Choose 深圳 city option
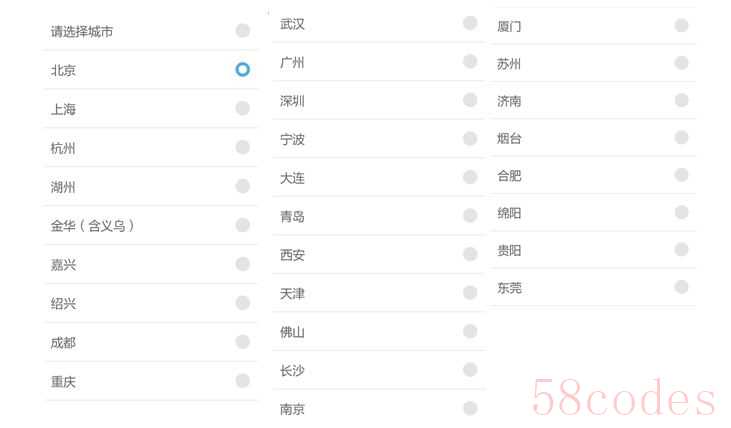The height and width of the screenshot is (428, 731). pyautogui.click(x=470, y=100)
